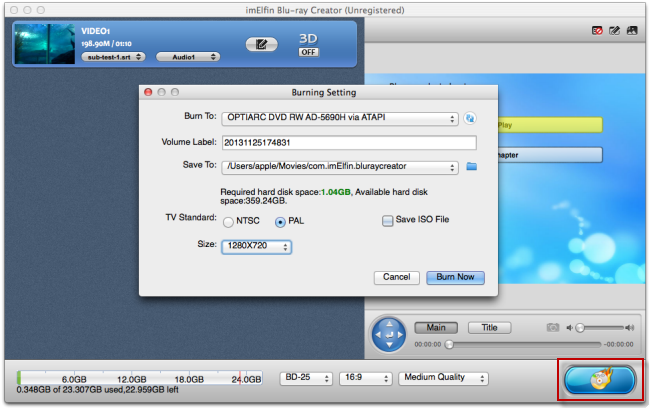Click the Chapter menu item in preview
Viewport: 650px width, 409px height.
click(550, 155)
